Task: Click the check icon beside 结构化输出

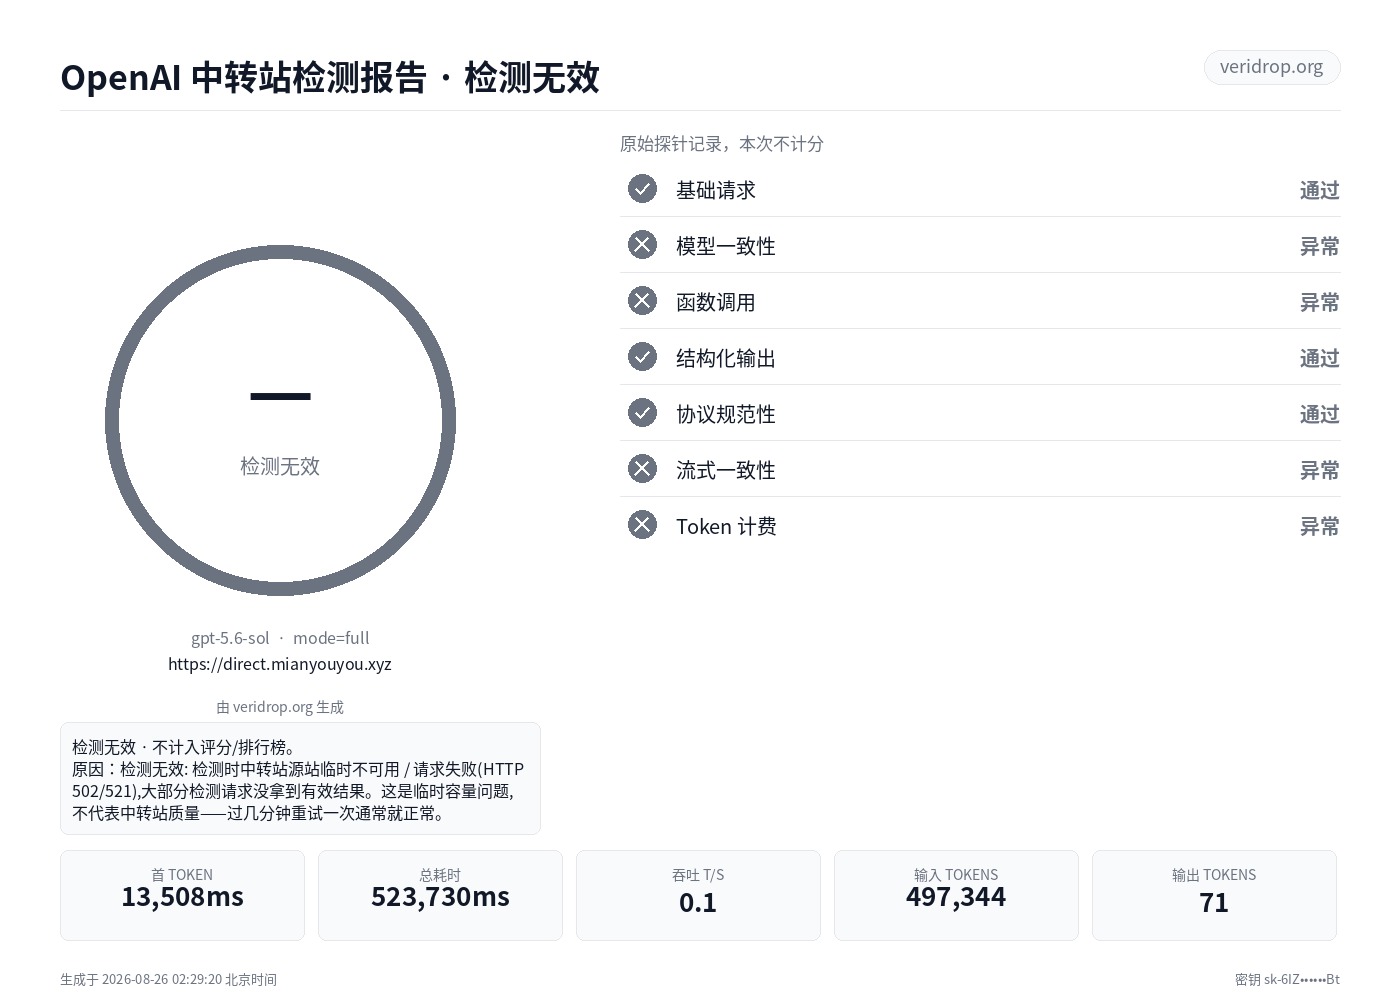Action: click(642, 357)
